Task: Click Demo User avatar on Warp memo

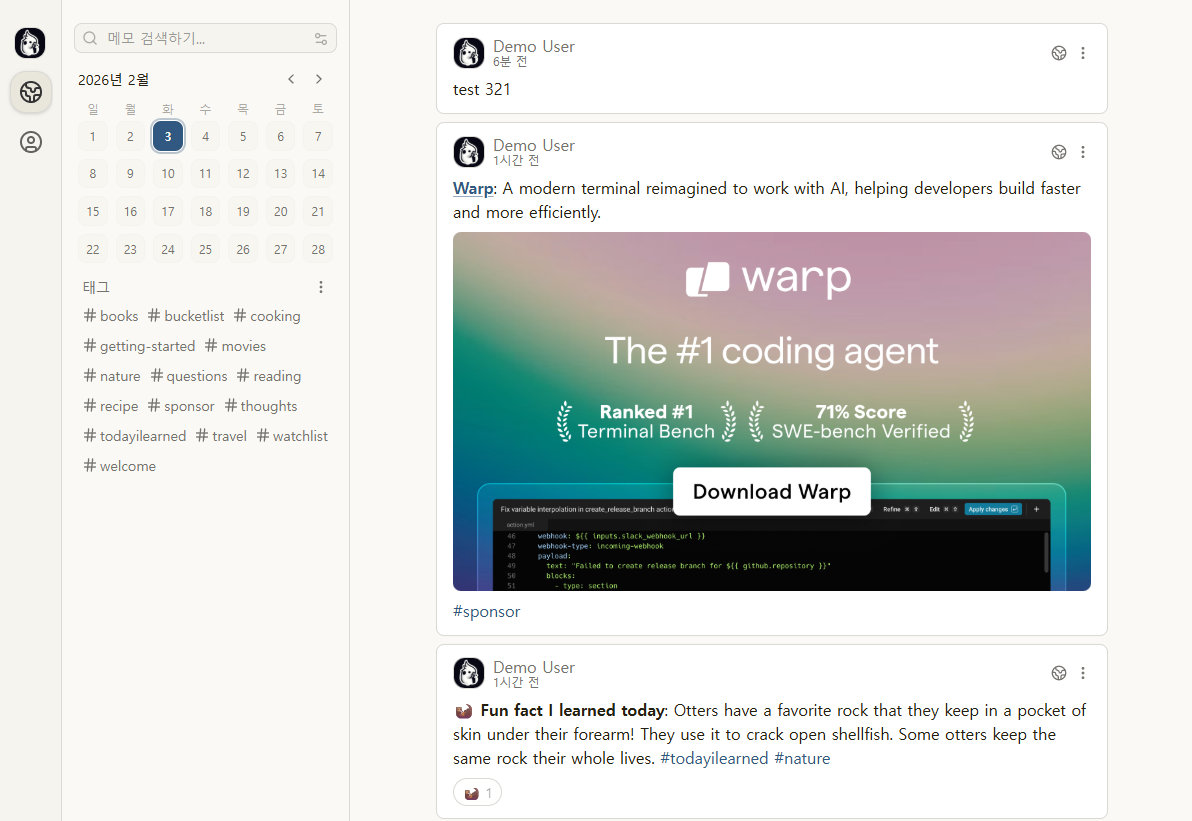Action: click(x=469, y=152)
